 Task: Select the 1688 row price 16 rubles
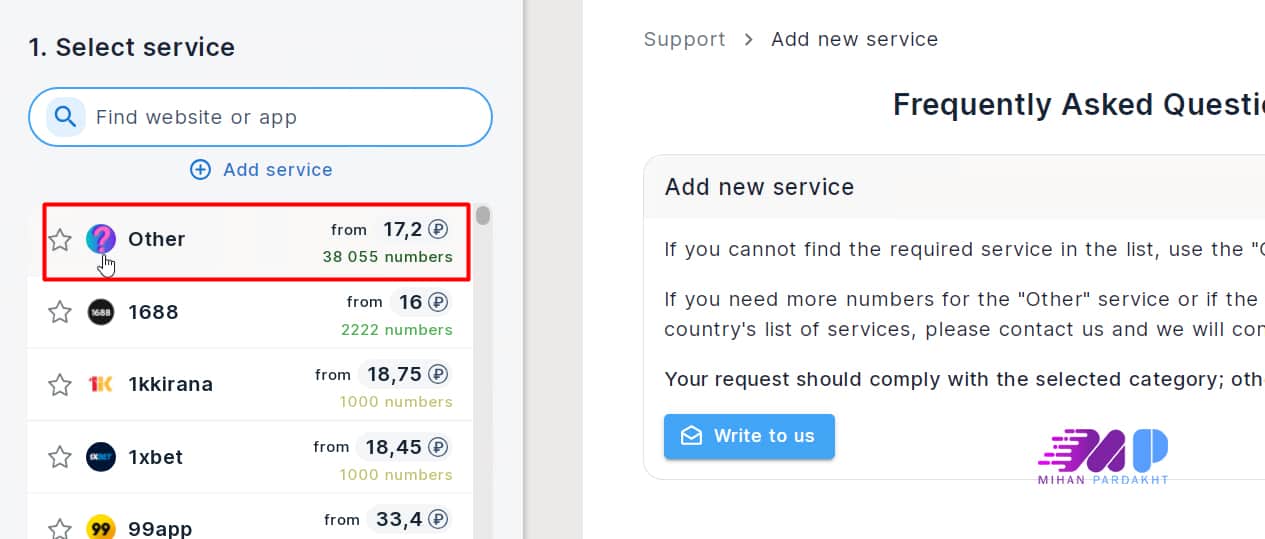coord(420,302)
